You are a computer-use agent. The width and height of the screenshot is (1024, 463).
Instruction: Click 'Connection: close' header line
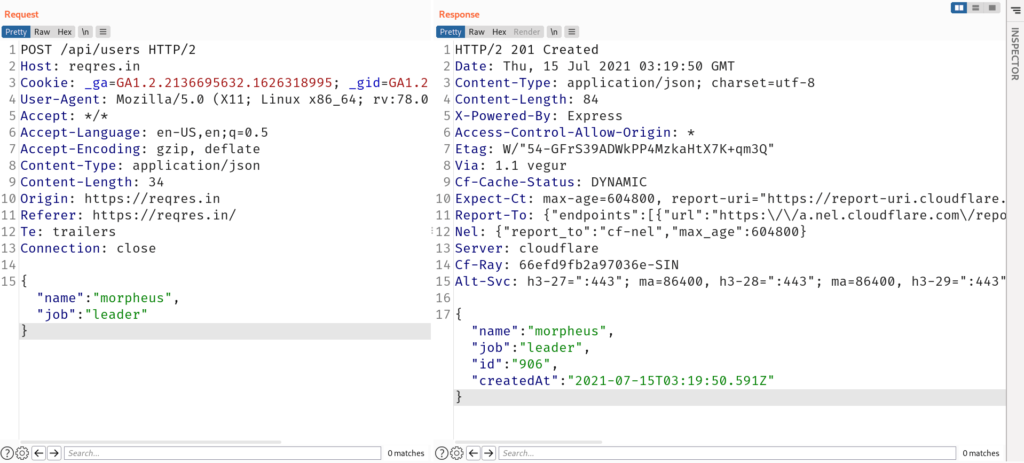click(88, 249)
